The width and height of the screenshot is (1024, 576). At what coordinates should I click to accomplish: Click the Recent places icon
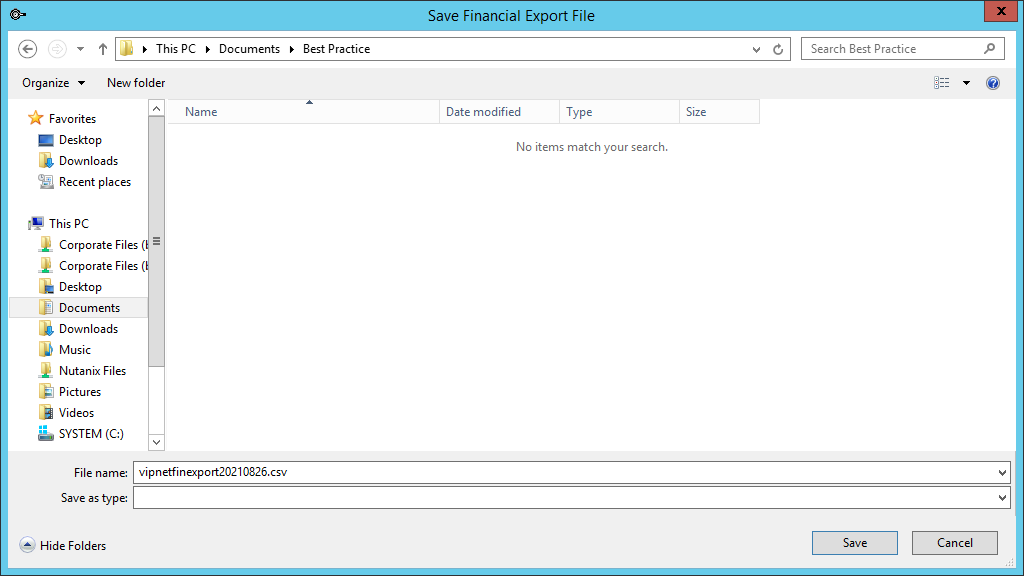[x=46, y=182]
